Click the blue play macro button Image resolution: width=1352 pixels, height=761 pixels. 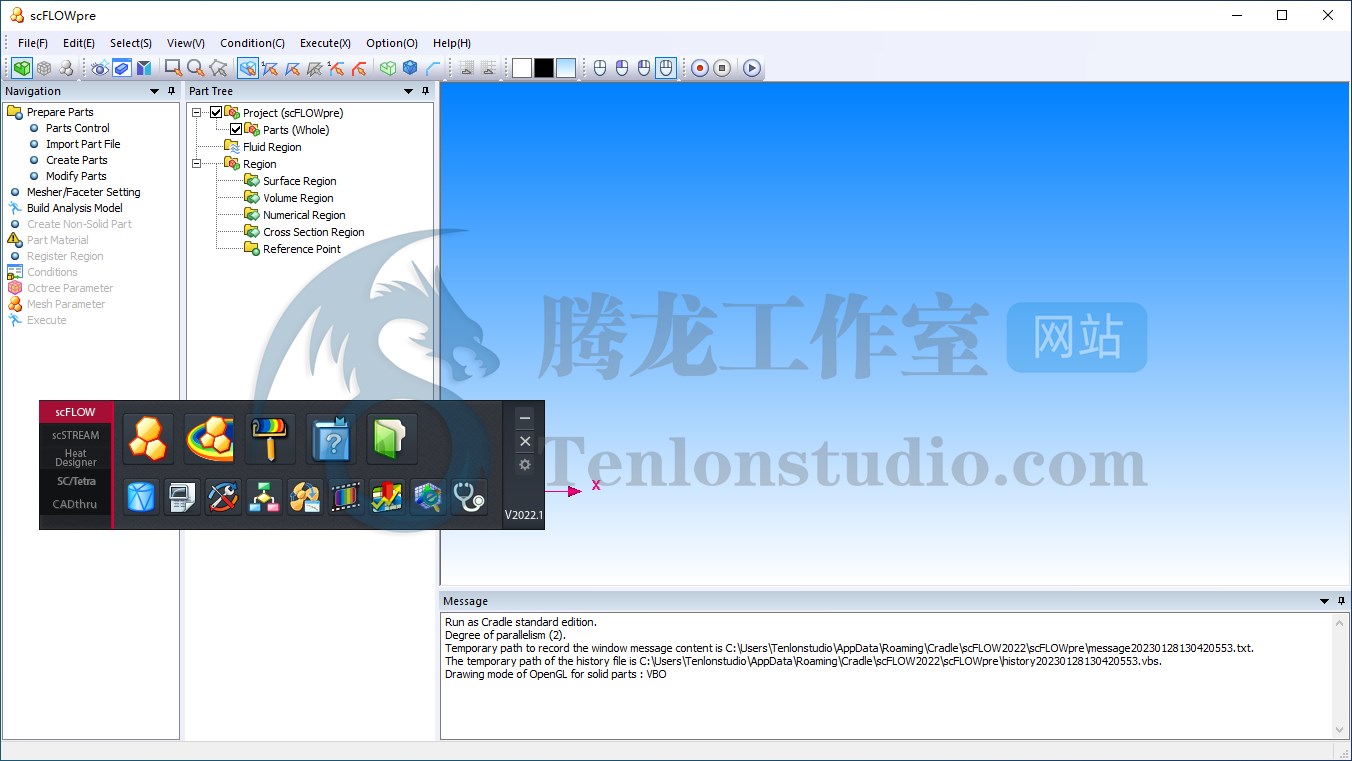pos(752,68)
